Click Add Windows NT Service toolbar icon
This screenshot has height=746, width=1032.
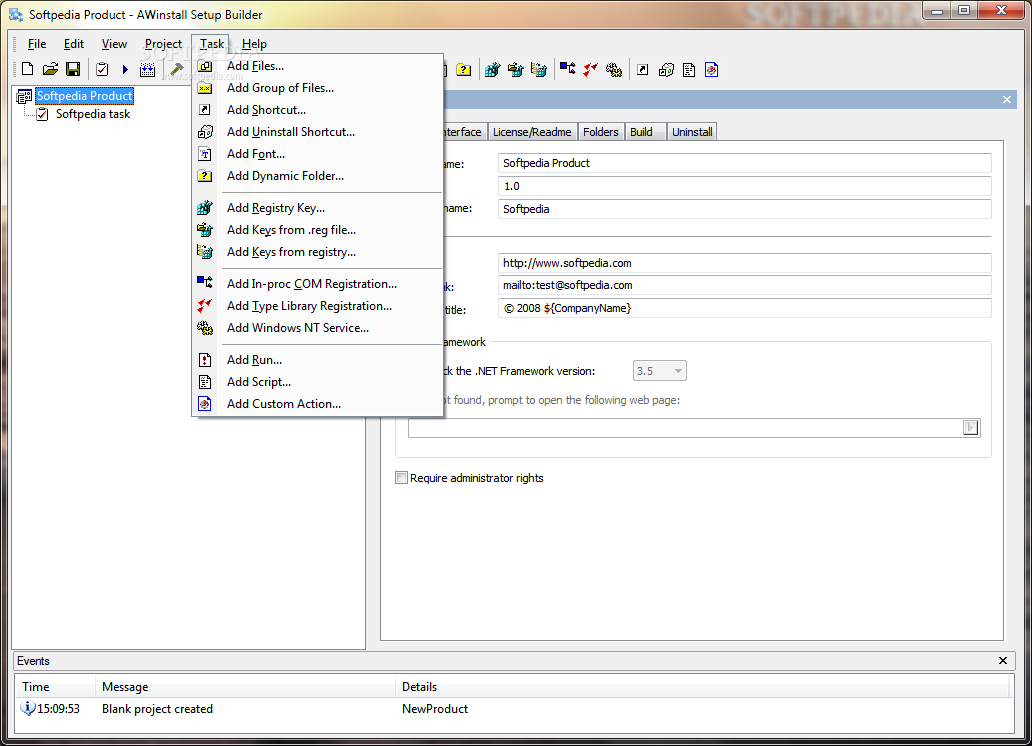point(614,70)
